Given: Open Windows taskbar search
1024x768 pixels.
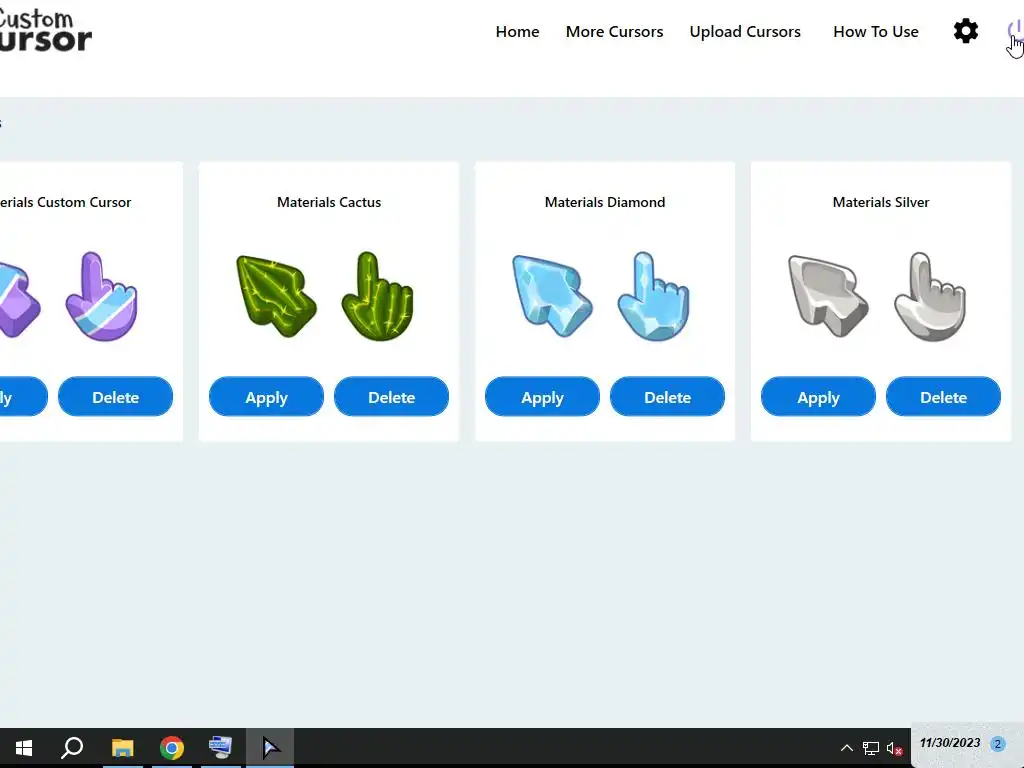Looking at the screenshot, I should pos(72,748).
